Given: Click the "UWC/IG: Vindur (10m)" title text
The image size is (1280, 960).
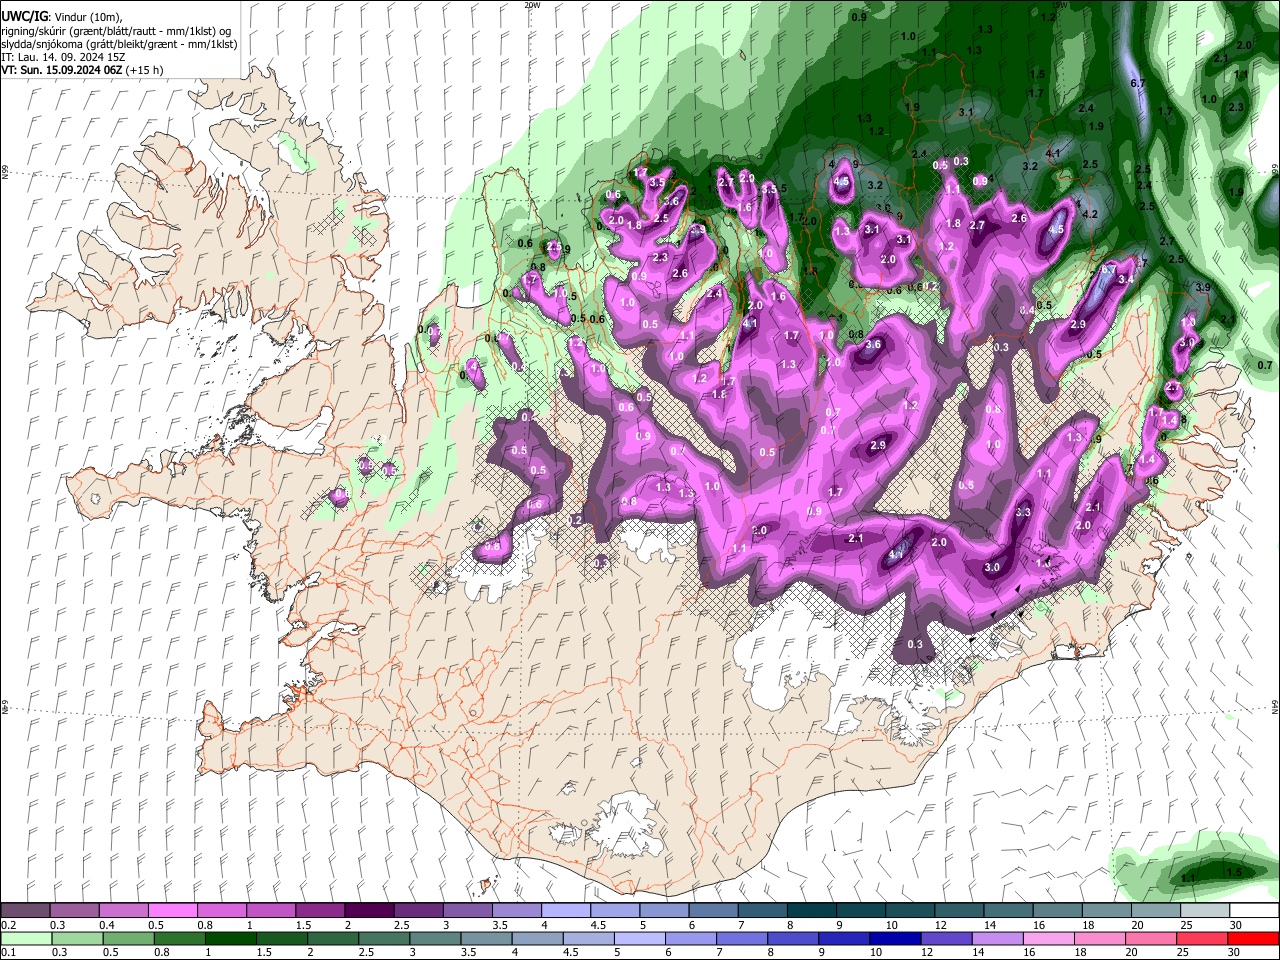Looking at the screenshot, I should (x=61, y=17).
